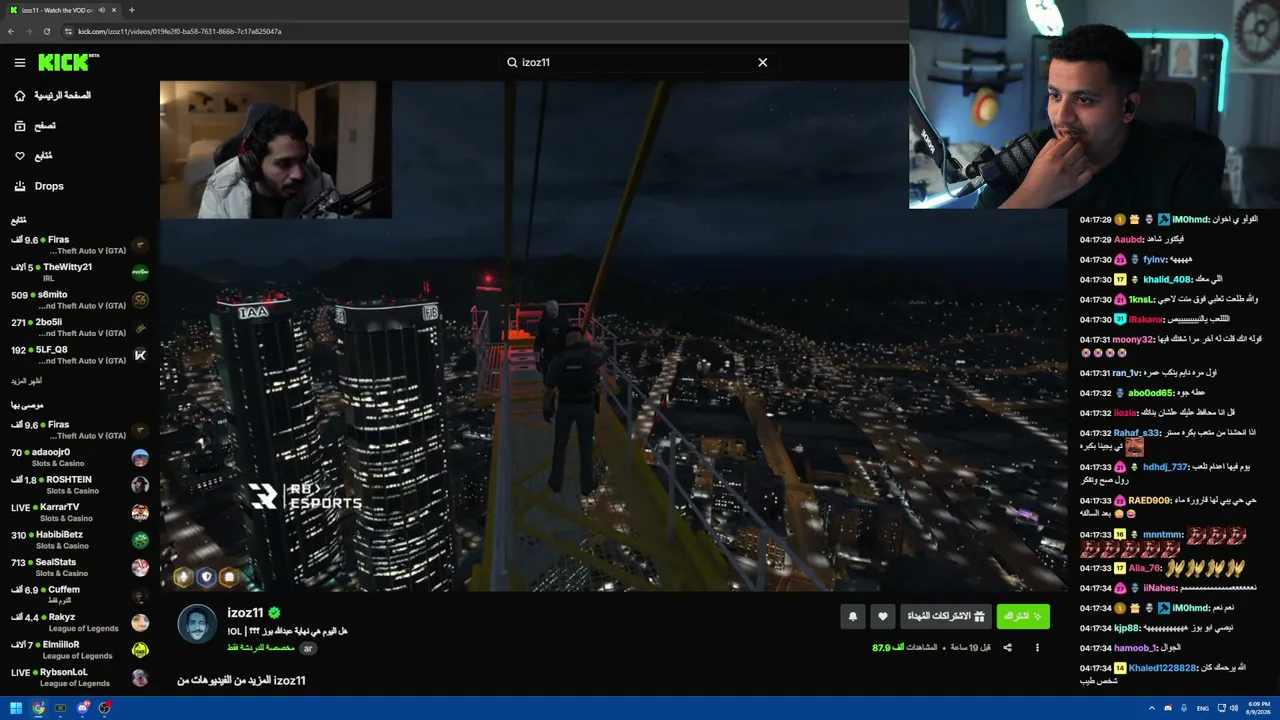Click the izoz11 profile avatar below video
This screenshot has width=1280, height=720.
click(x=197, y=625)
